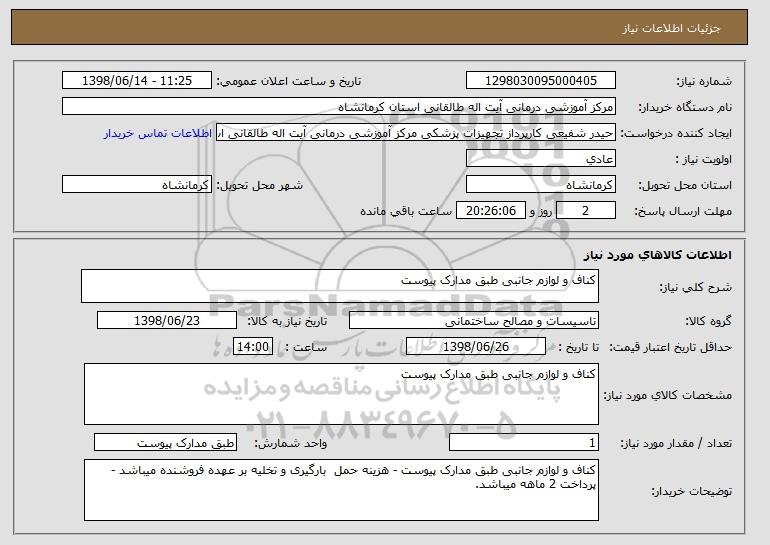The image size is (770, 545).
Task: Click the شهر محل تحویل label
Action: tap(260, 186)
